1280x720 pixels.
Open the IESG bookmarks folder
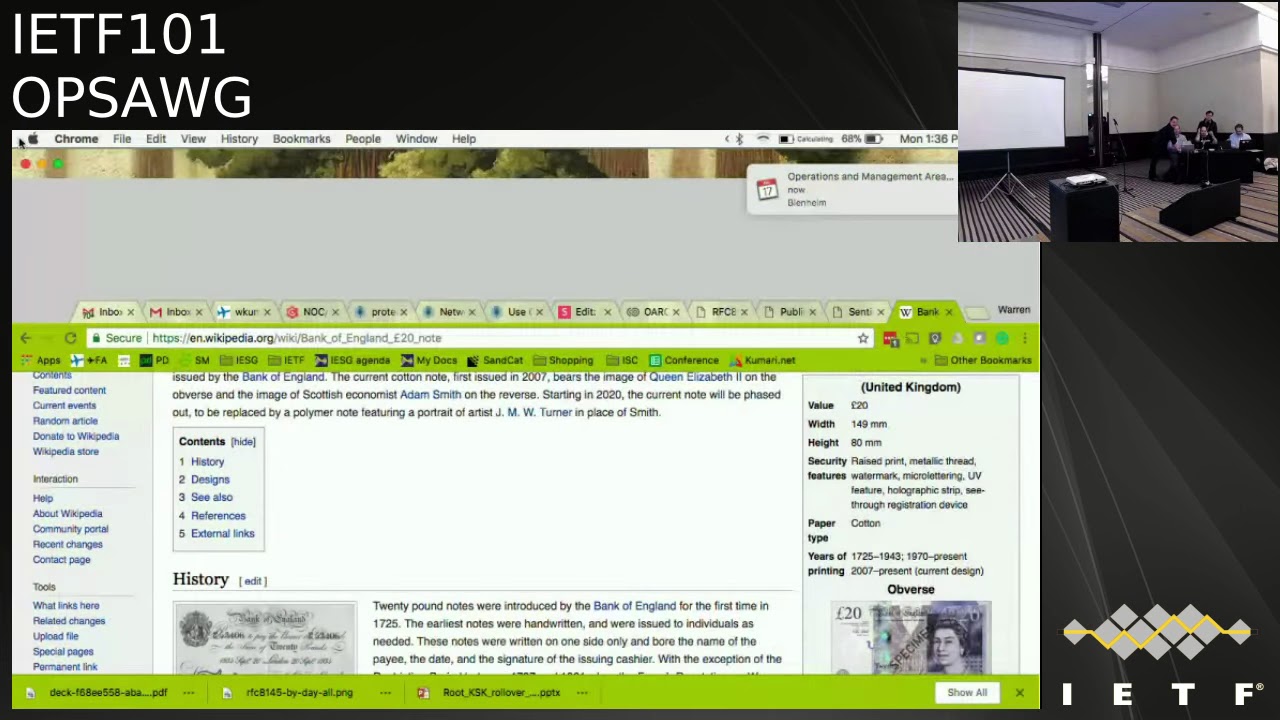click(x=238, y=360)
